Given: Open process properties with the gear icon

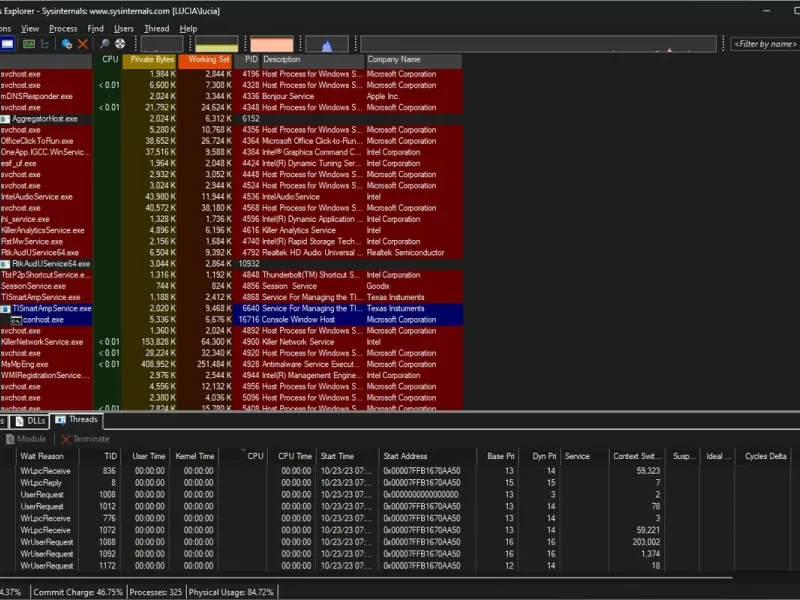Looking at the screenshot, I should pos(66,44).
